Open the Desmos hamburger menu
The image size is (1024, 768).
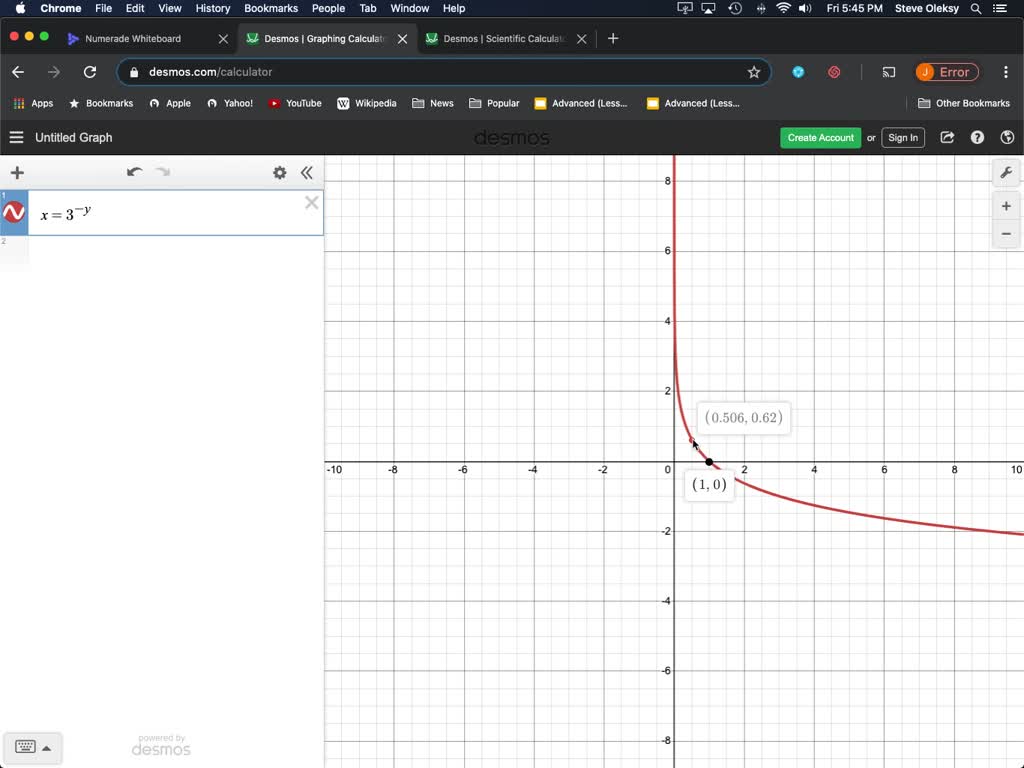click(16, 137)
